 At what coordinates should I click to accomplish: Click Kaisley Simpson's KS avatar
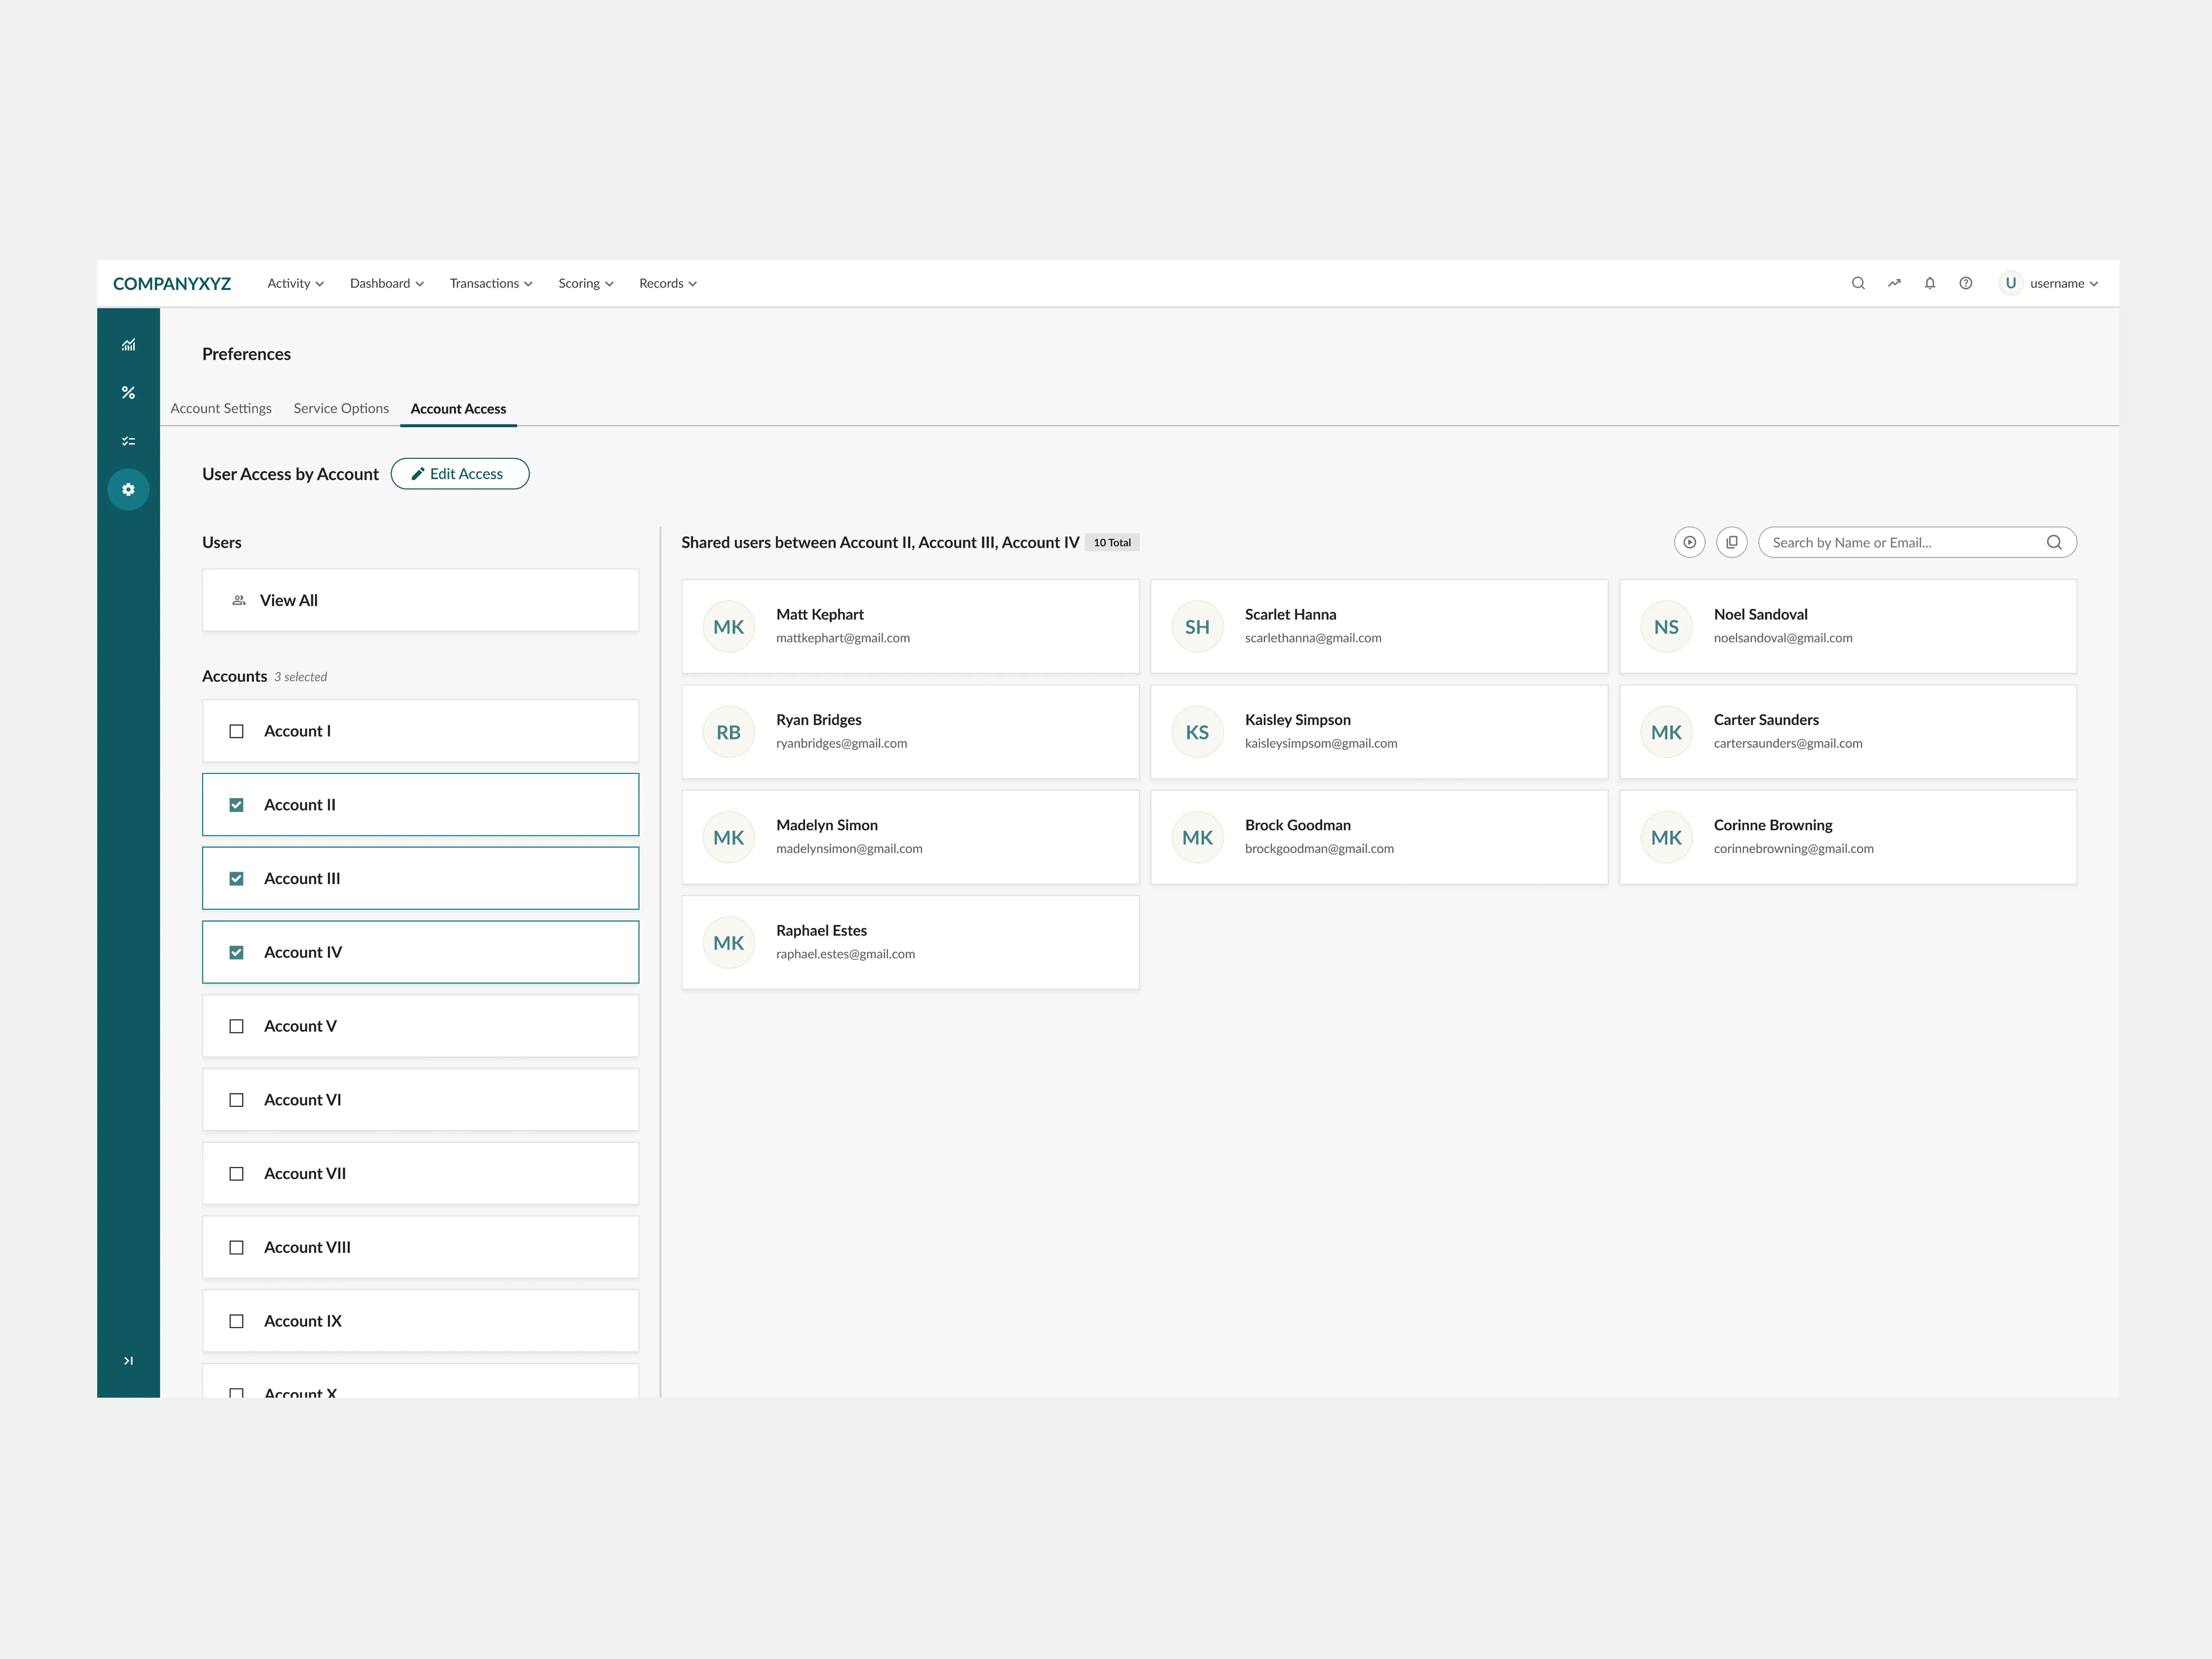(1198, 732)
